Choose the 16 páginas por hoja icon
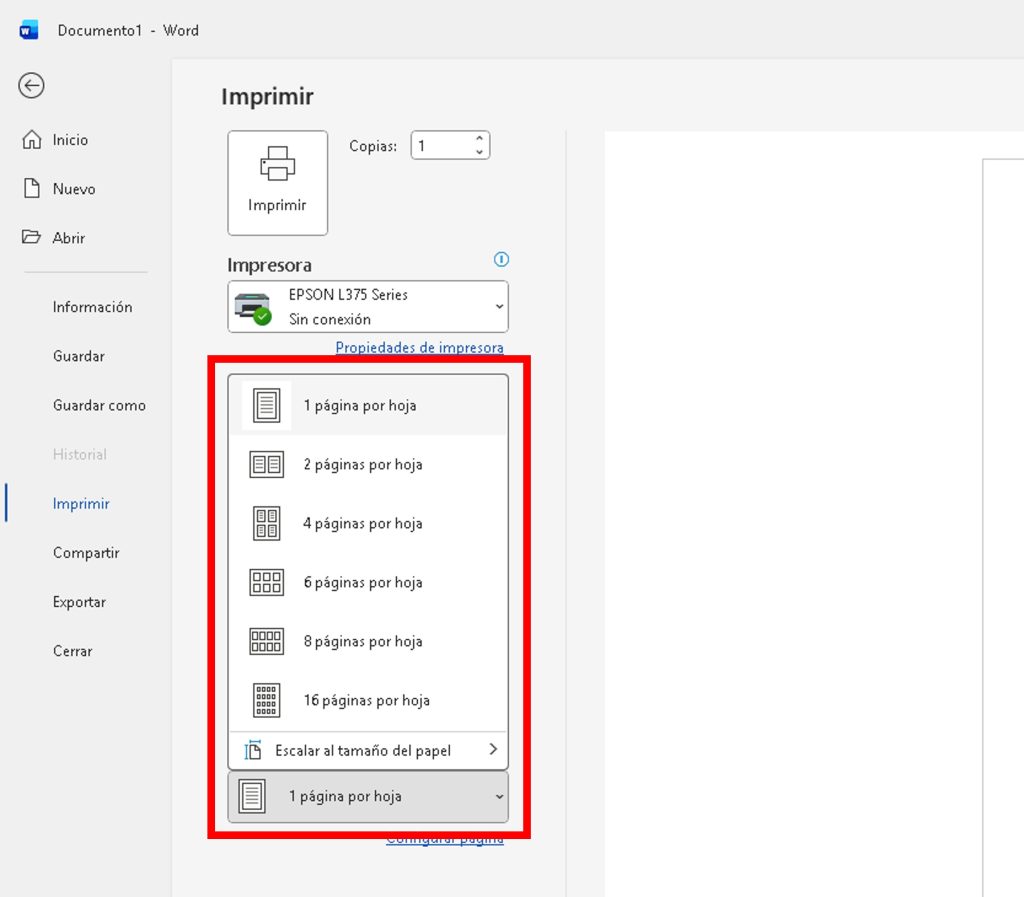The image size is (1024, 897). 266,700
